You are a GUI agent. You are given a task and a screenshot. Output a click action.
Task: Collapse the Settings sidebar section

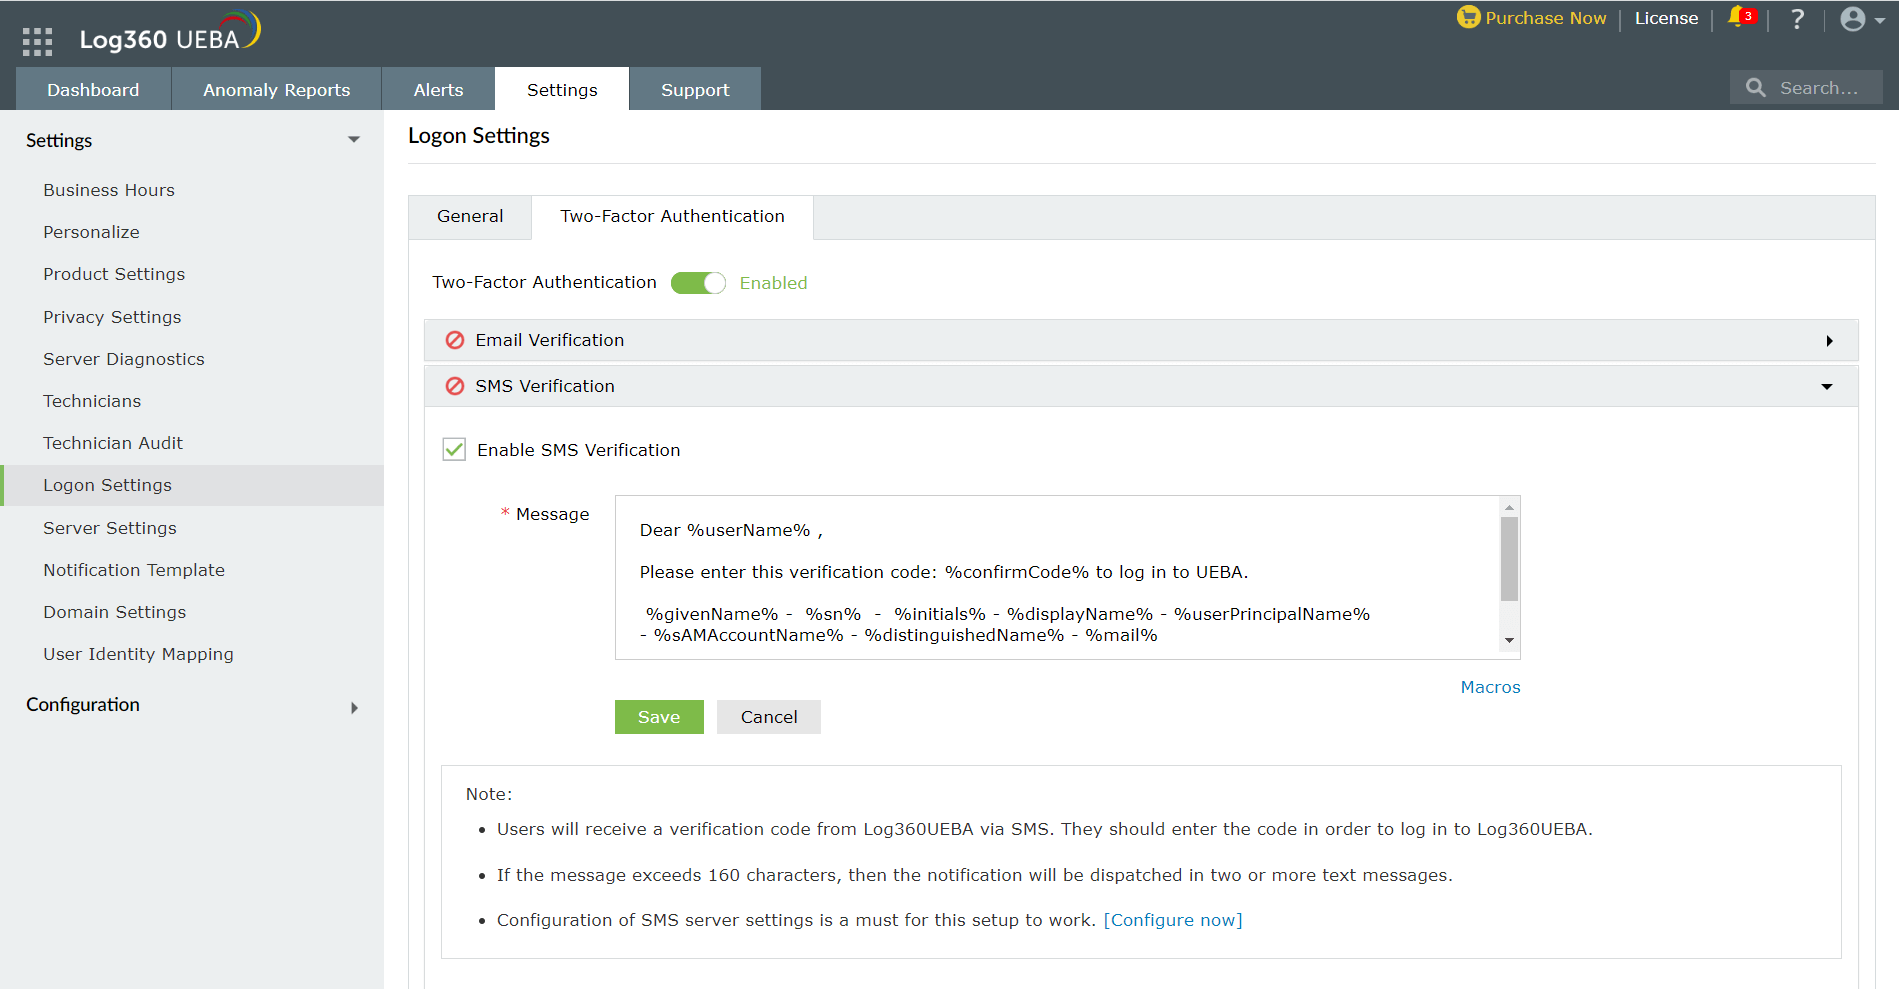[354, 140]
